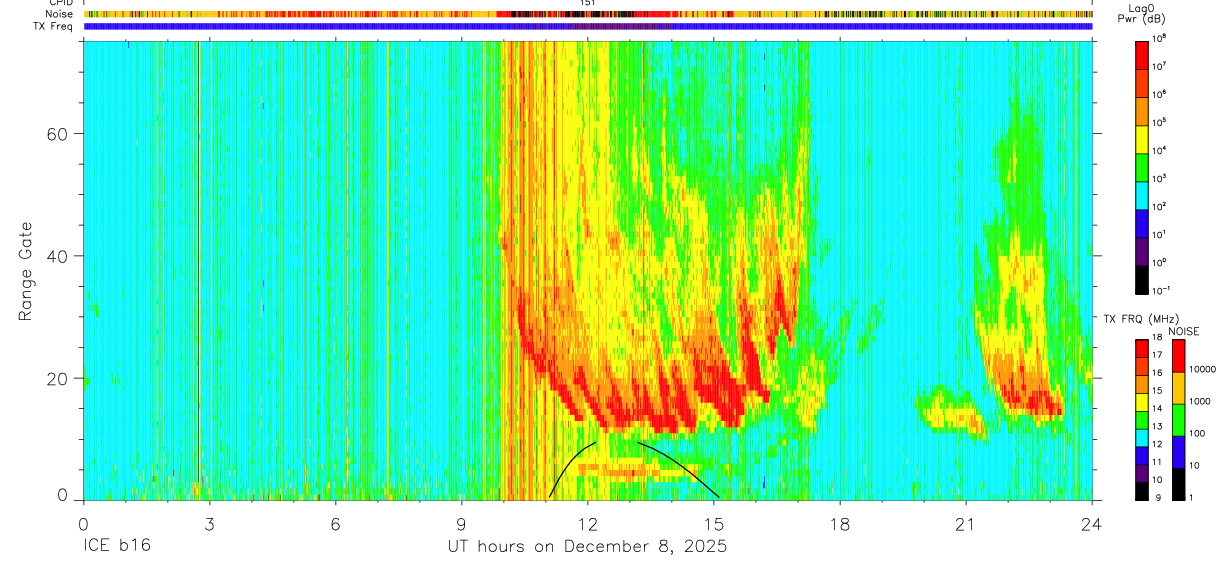Pick the red top segment of Pwr color bar

tap(1142, 55)
